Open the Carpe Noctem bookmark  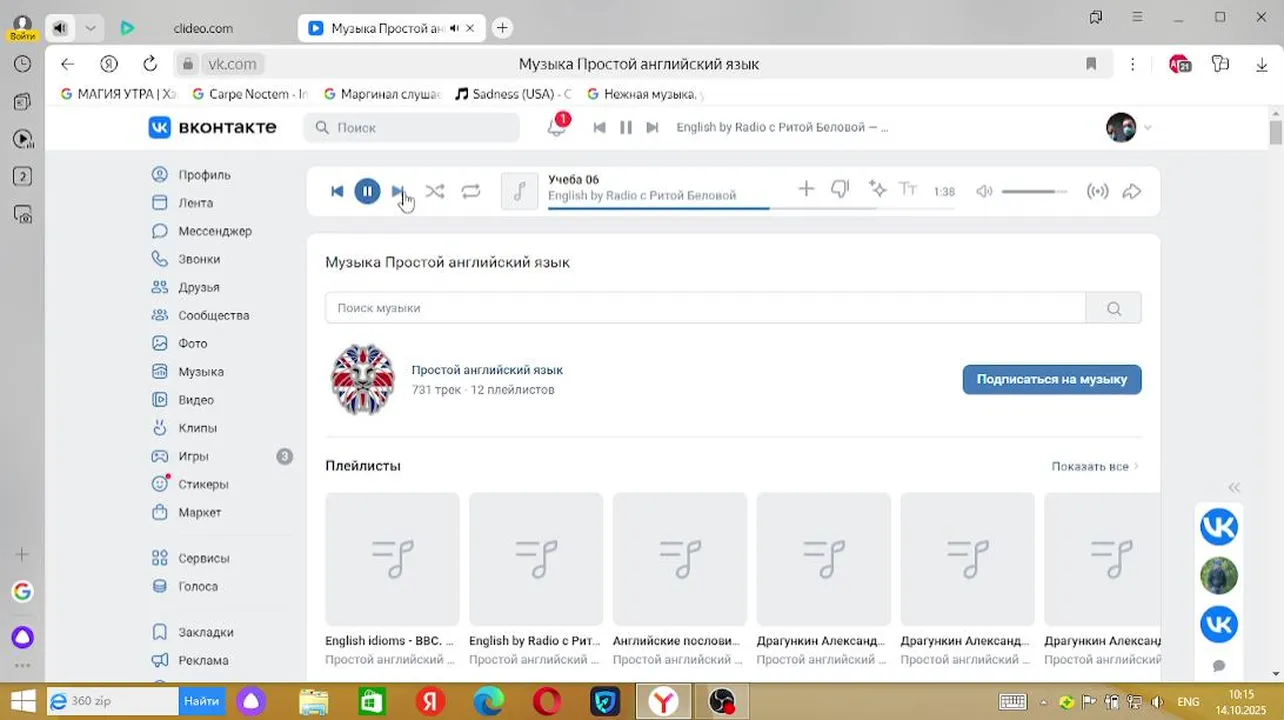click(250, 94)
